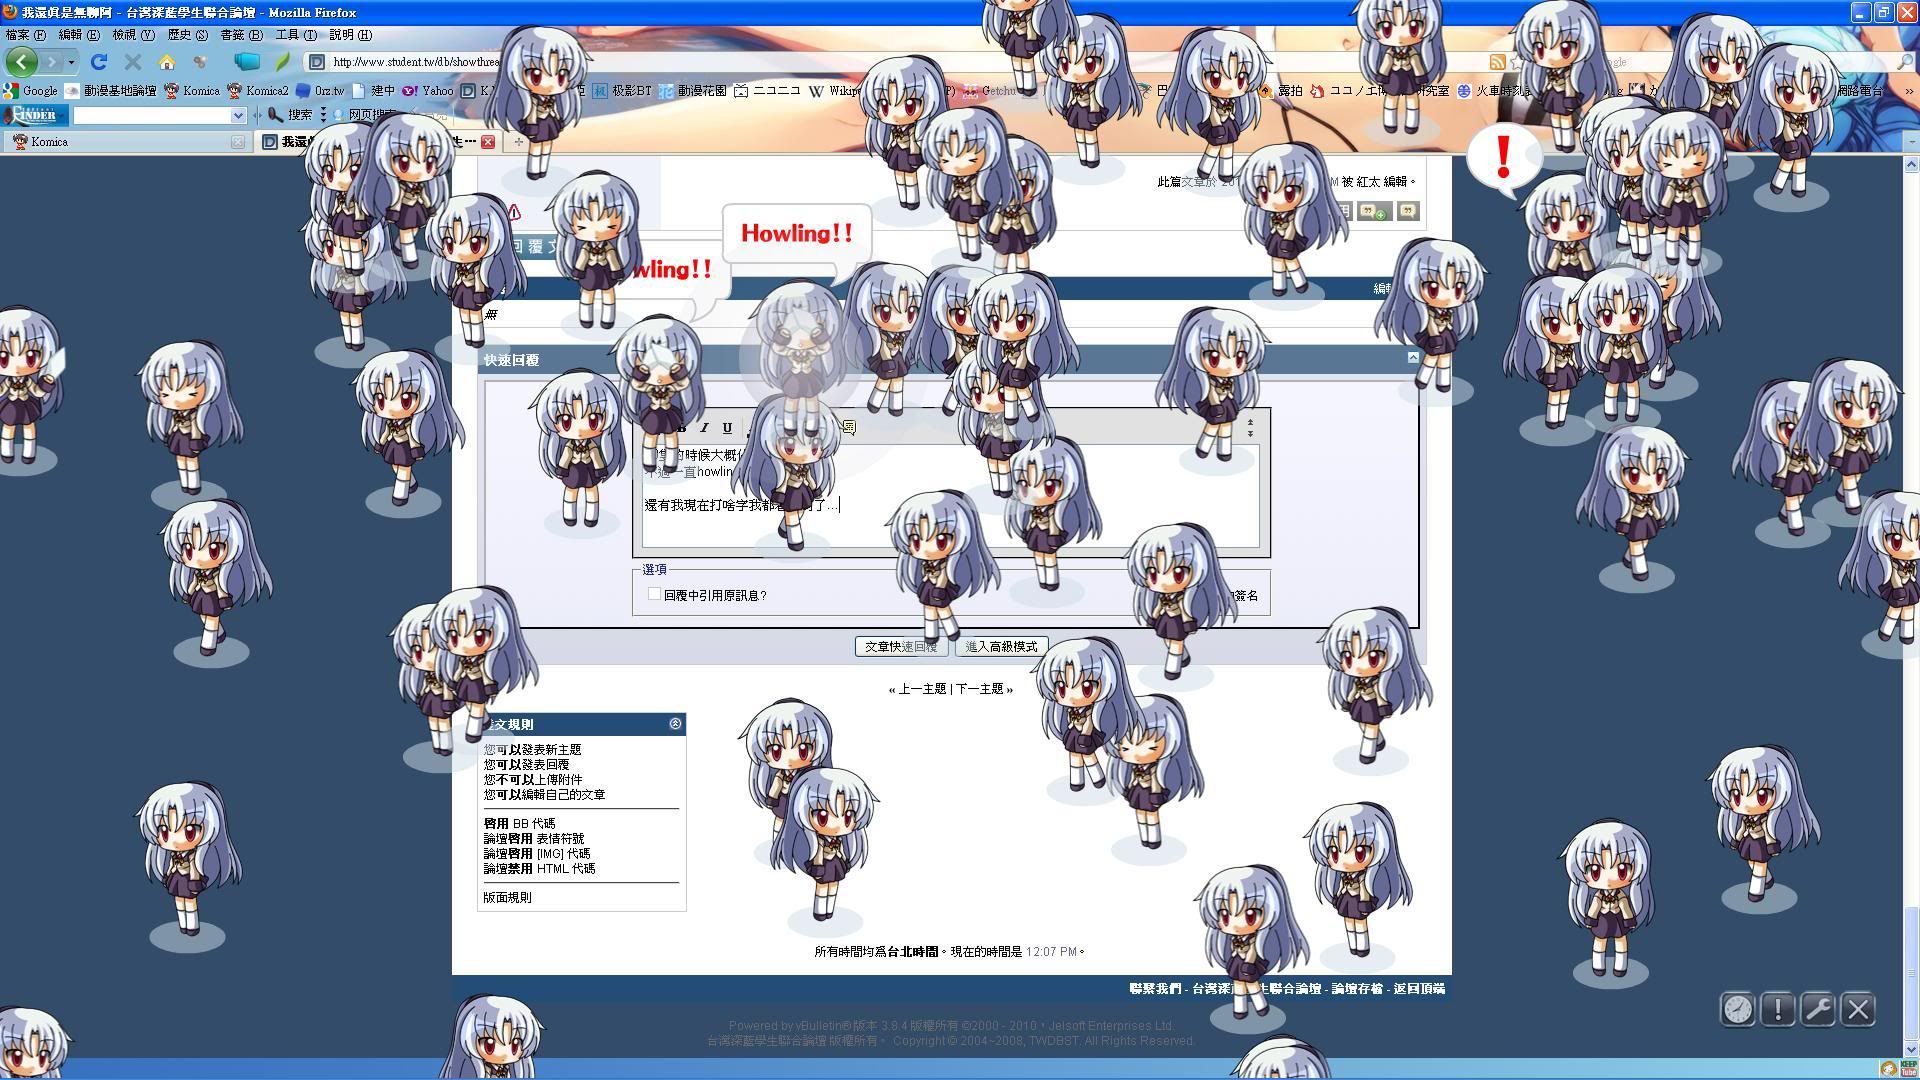The width and height of the screenshot is (1920, 1080).
Task: Click the green Back navigation arrow
Action: (22, 62)
